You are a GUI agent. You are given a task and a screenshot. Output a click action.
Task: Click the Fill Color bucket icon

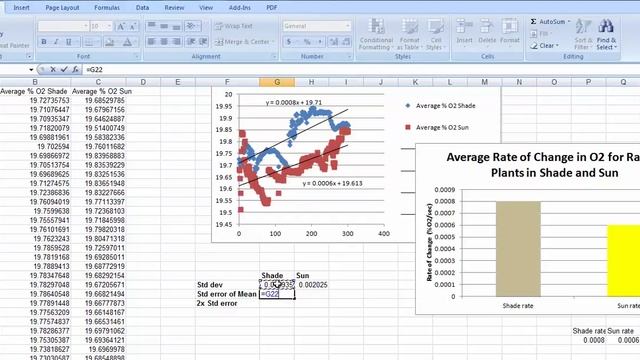[109, 42]
